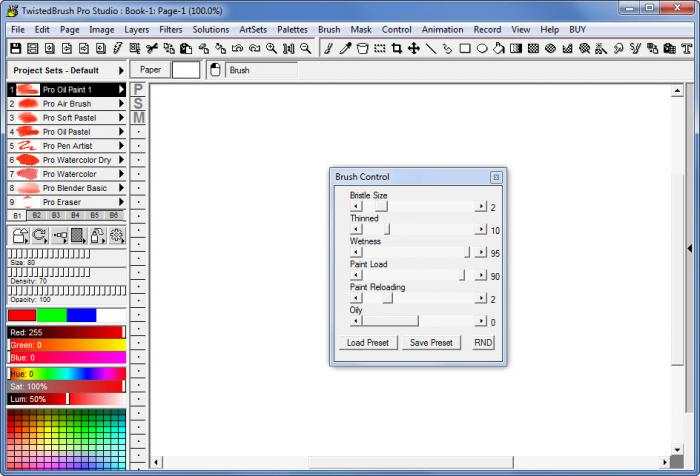
Task: Open the Filters menu
Action: [x=171, y=29]
